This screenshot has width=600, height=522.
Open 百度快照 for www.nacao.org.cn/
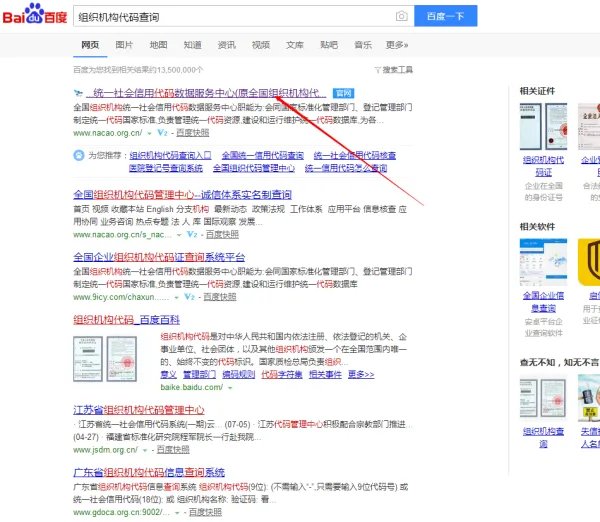192,133
